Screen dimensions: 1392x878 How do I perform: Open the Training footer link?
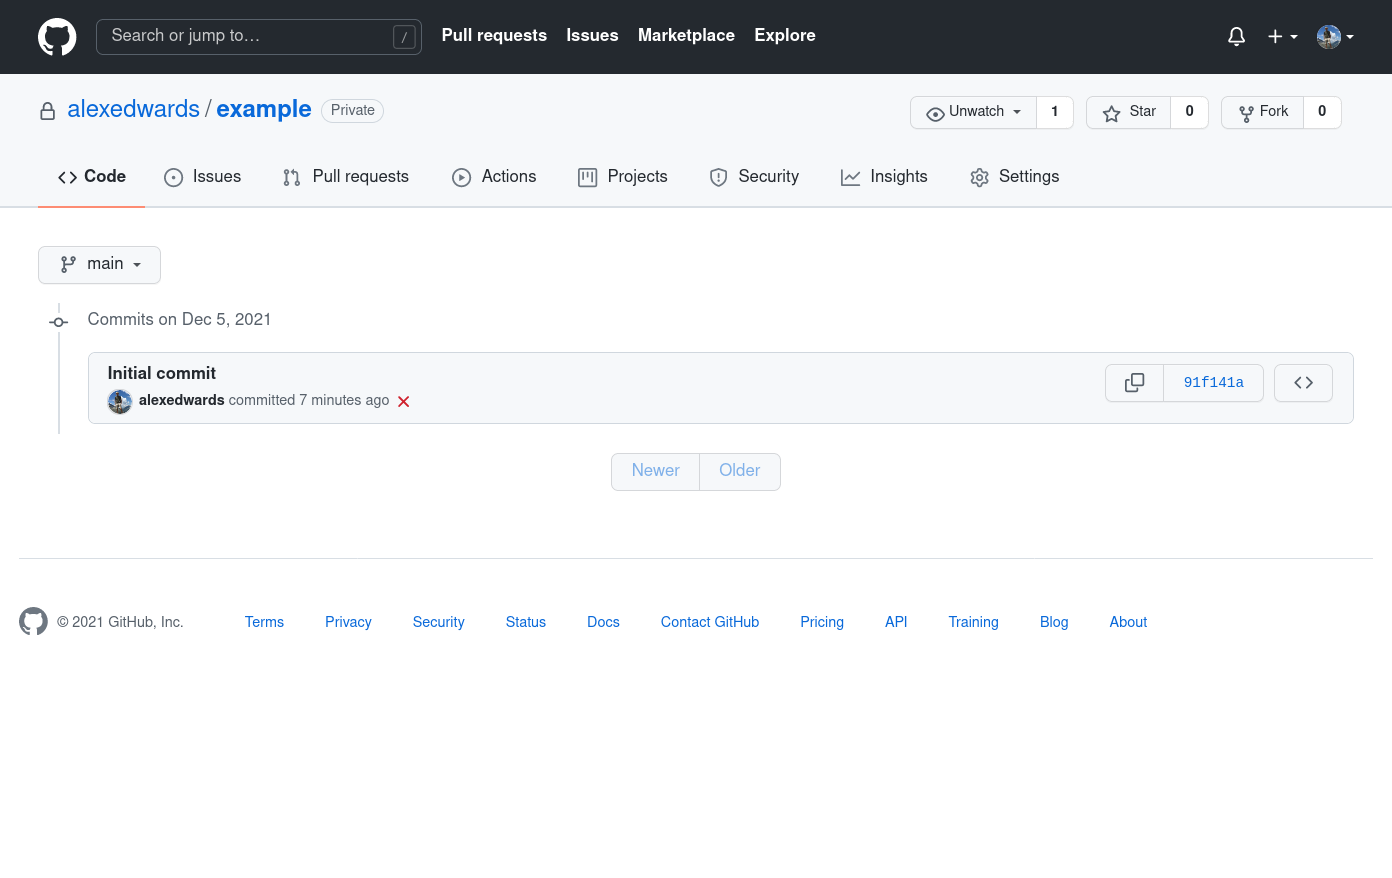click(974, 622)
